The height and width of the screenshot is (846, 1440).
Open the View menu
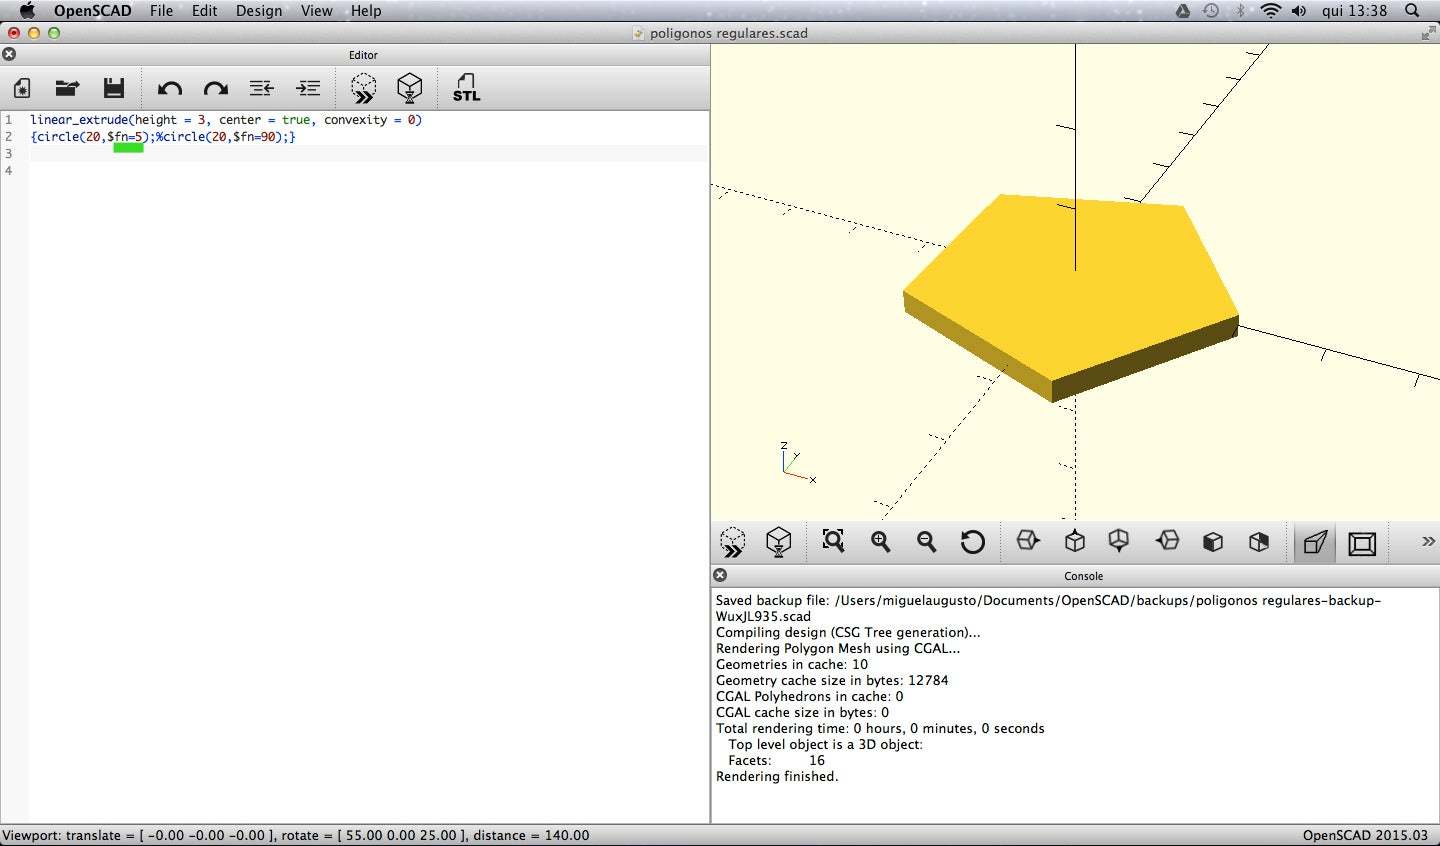(317, 11)
